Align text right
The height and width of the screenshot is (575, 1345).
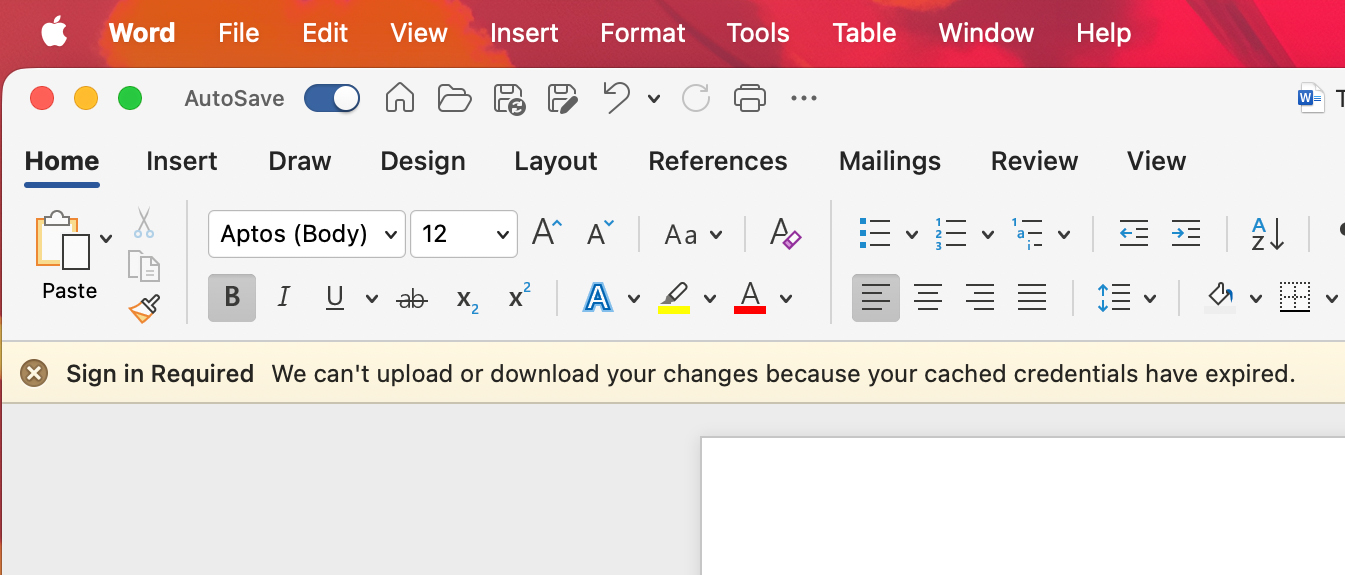pyautogui.click(x=980, y=298)
